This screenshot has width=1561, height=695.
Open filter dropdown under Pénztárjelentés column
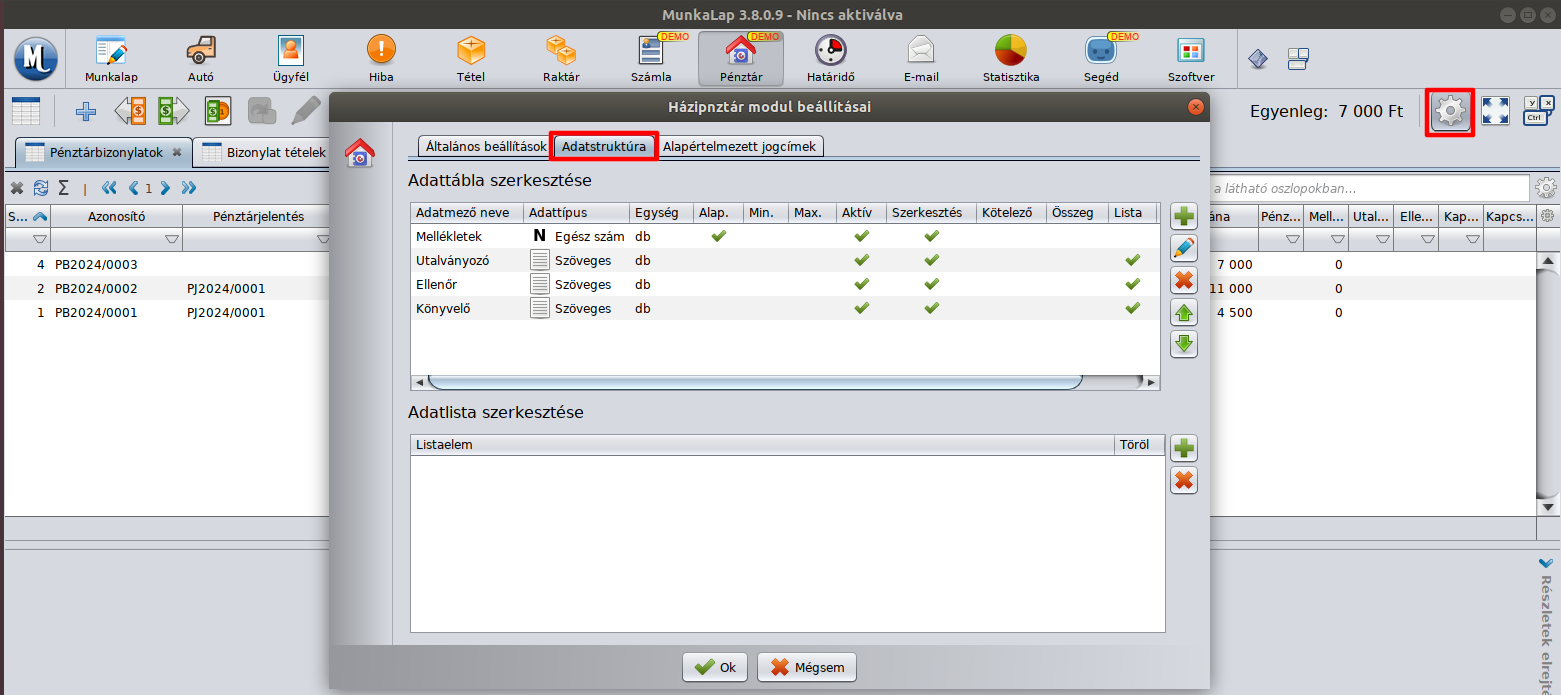tap(323, 240)
